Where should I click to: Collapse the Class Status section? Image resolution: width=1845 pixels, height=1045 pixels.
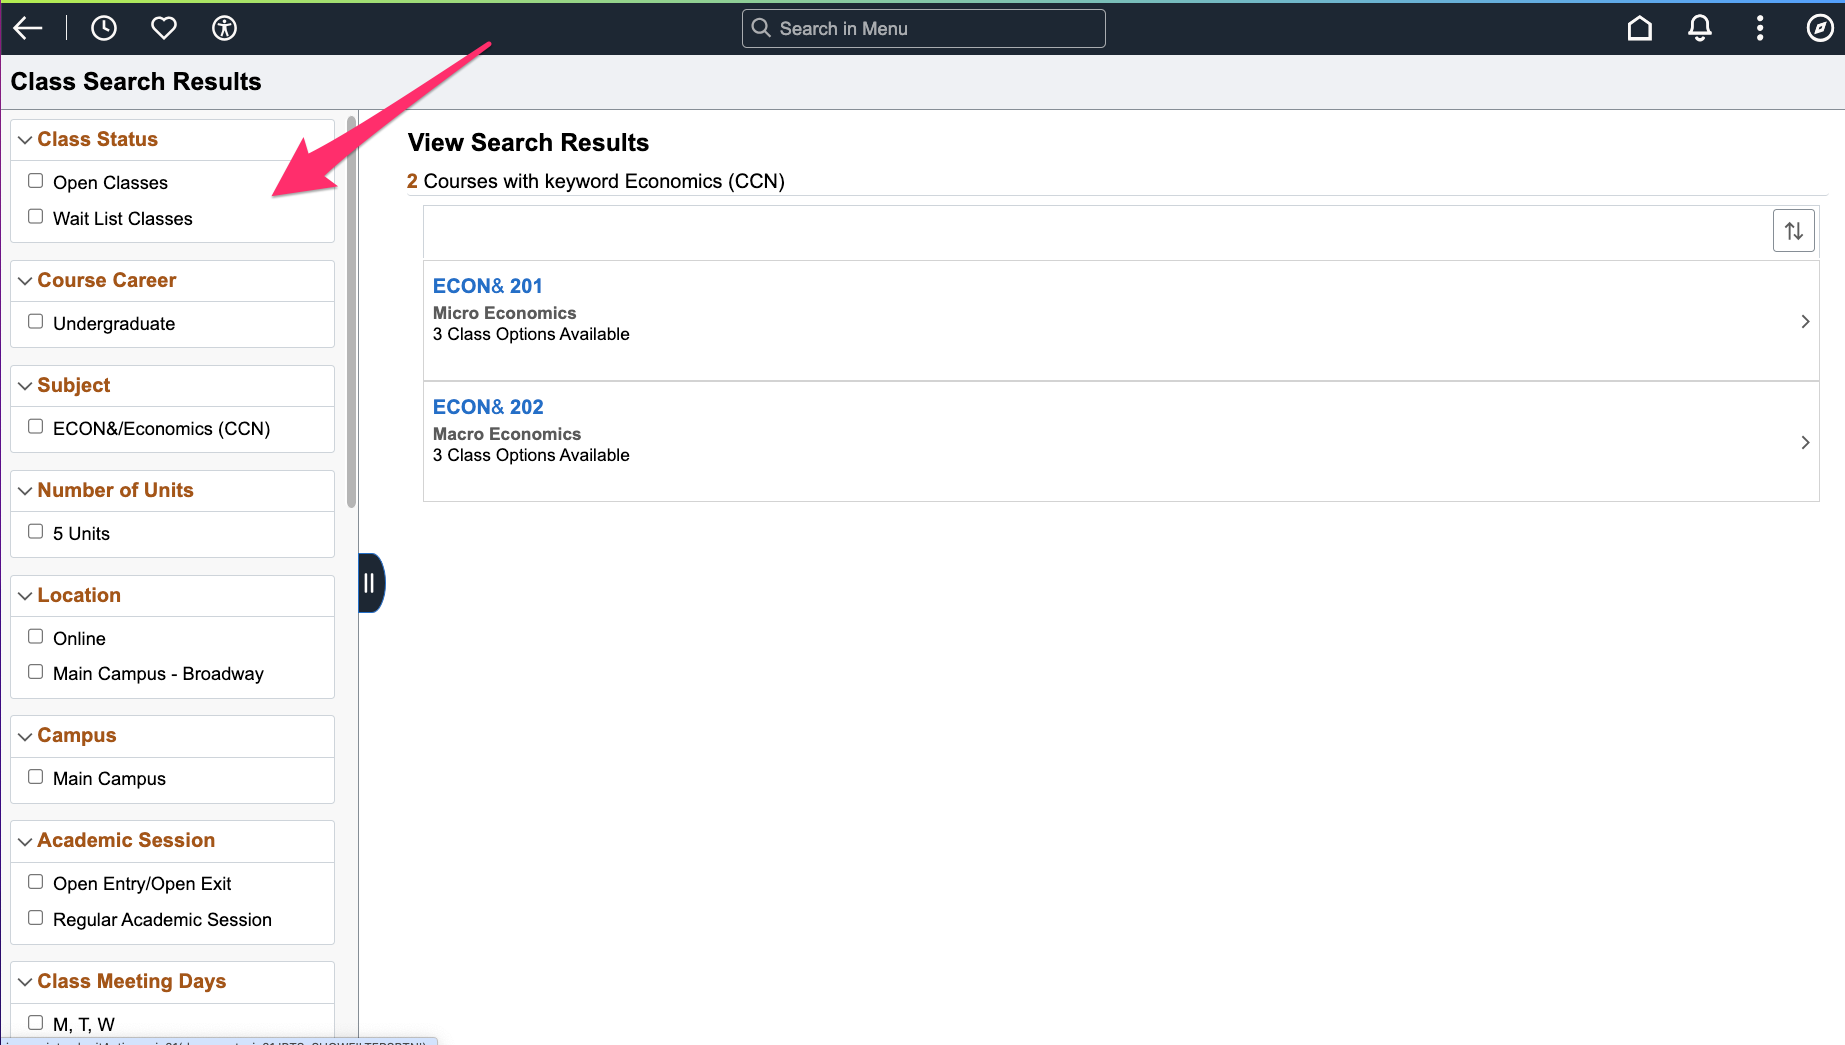tap(25, 139)
